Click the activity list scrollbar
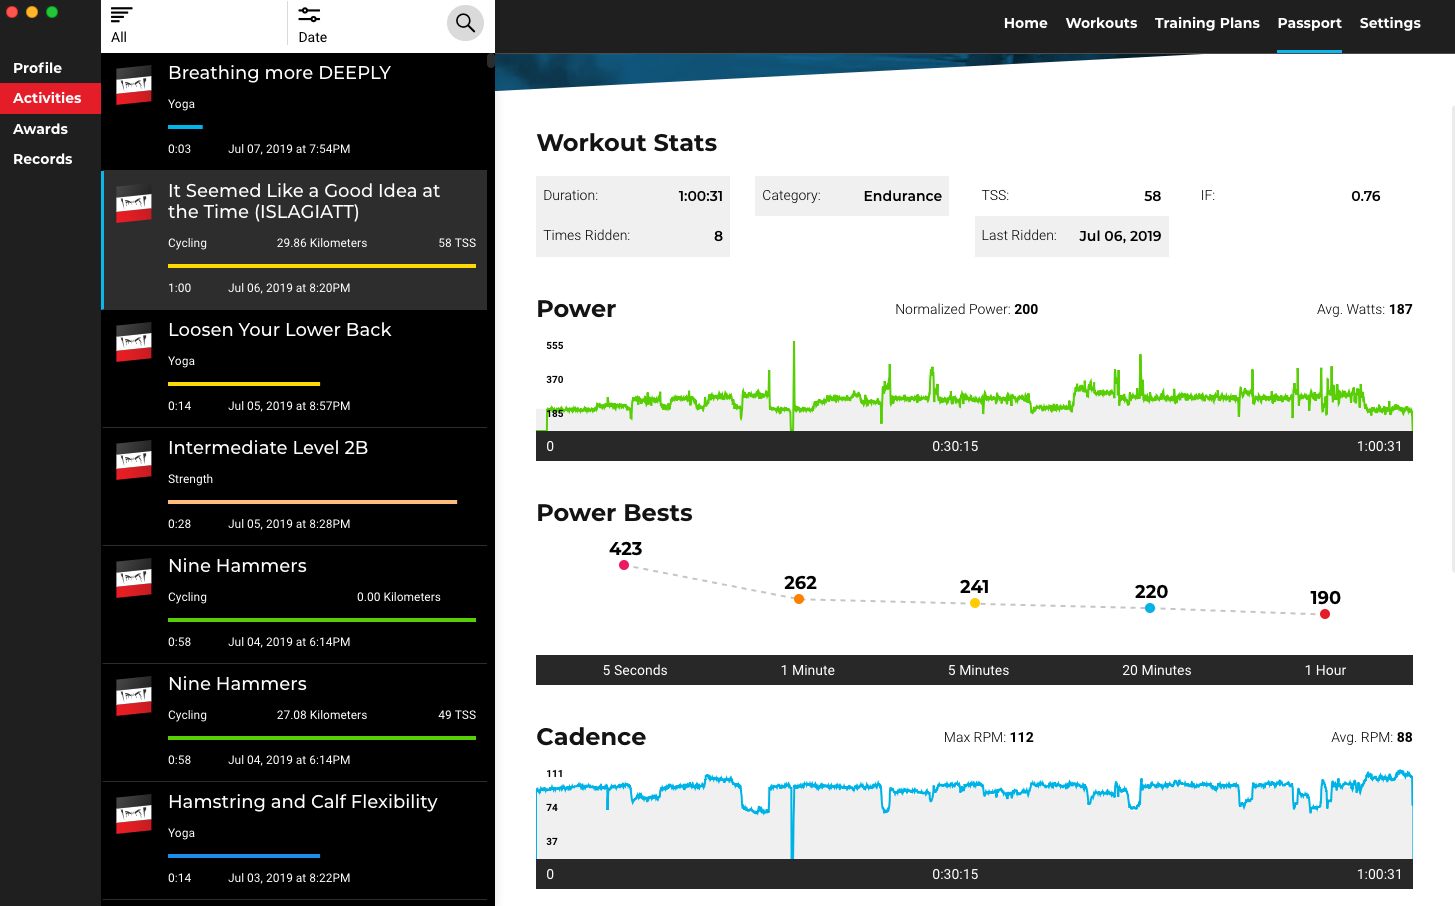Viewport: 1455px width, 906px height. click(491, 60)
